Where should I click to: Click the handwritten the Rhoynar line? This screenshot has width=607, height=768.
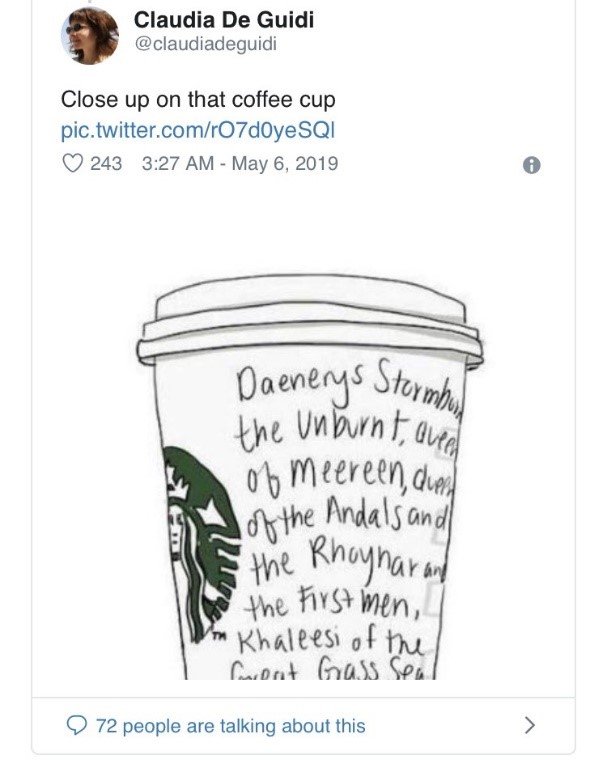[x=348, y=562]
